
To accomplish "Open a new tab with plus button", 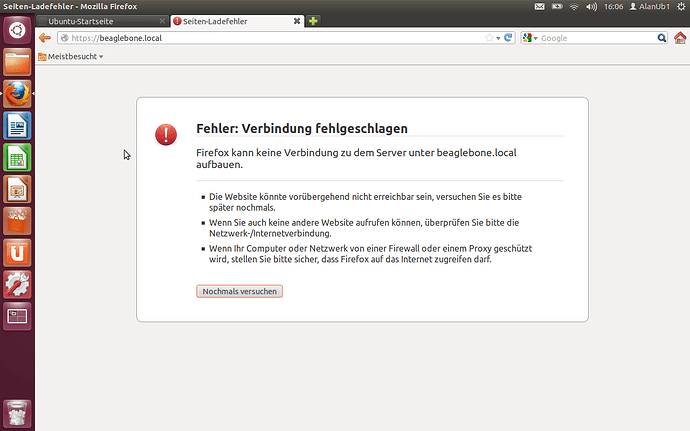I will [313, 21].
